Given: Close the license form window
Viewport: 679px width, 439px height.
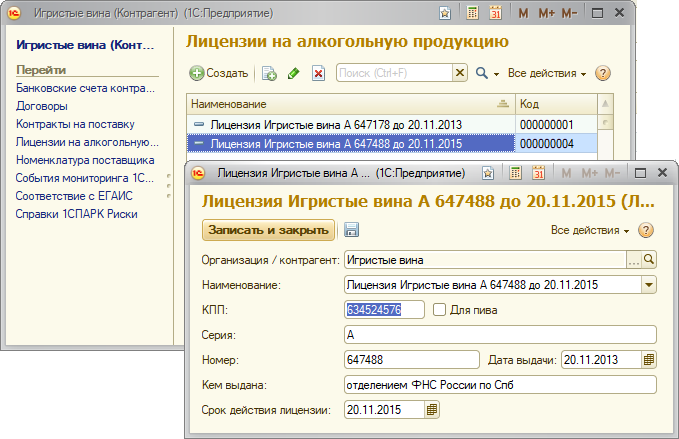Looking at the screenshot, I should click(x=662, y=173).
